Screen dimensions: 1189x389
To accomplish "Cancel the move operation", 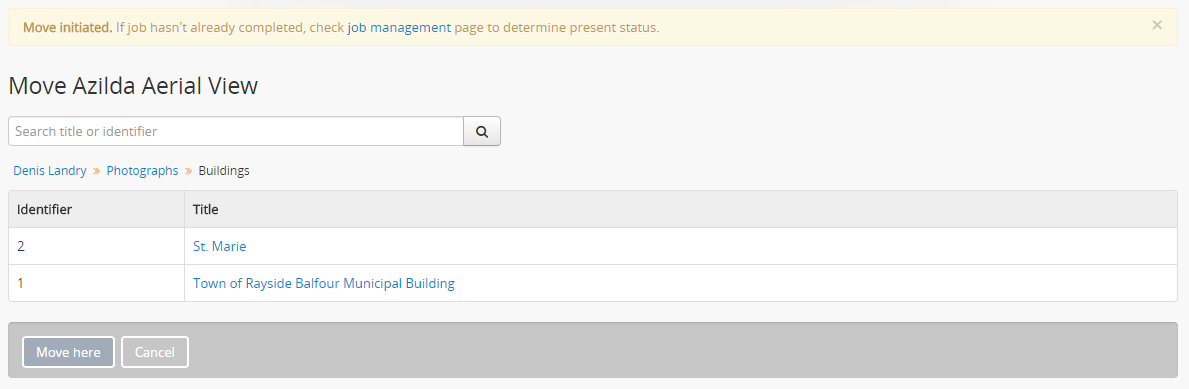I will pyautogui.click(x=155, y=352).
